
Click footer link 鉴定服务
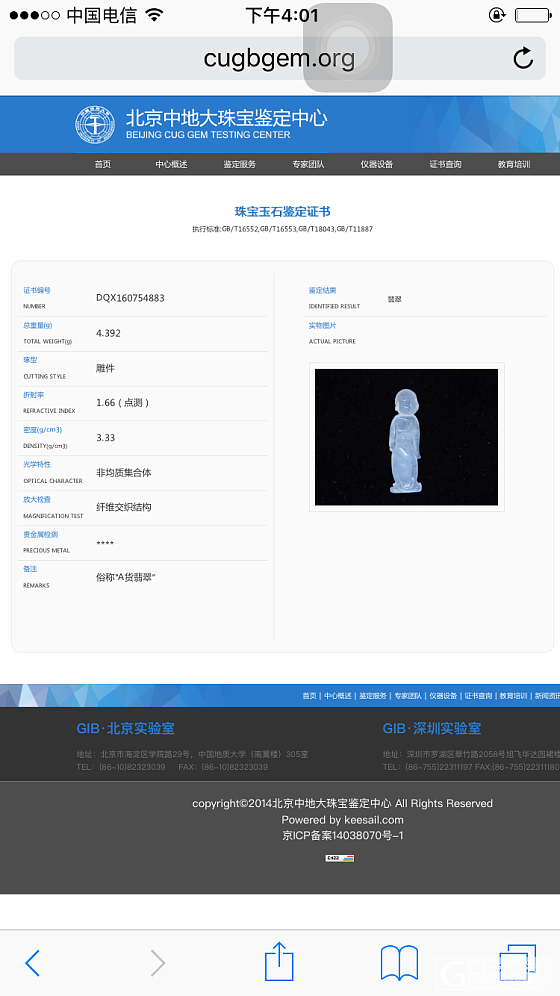[x=373, y=696]
